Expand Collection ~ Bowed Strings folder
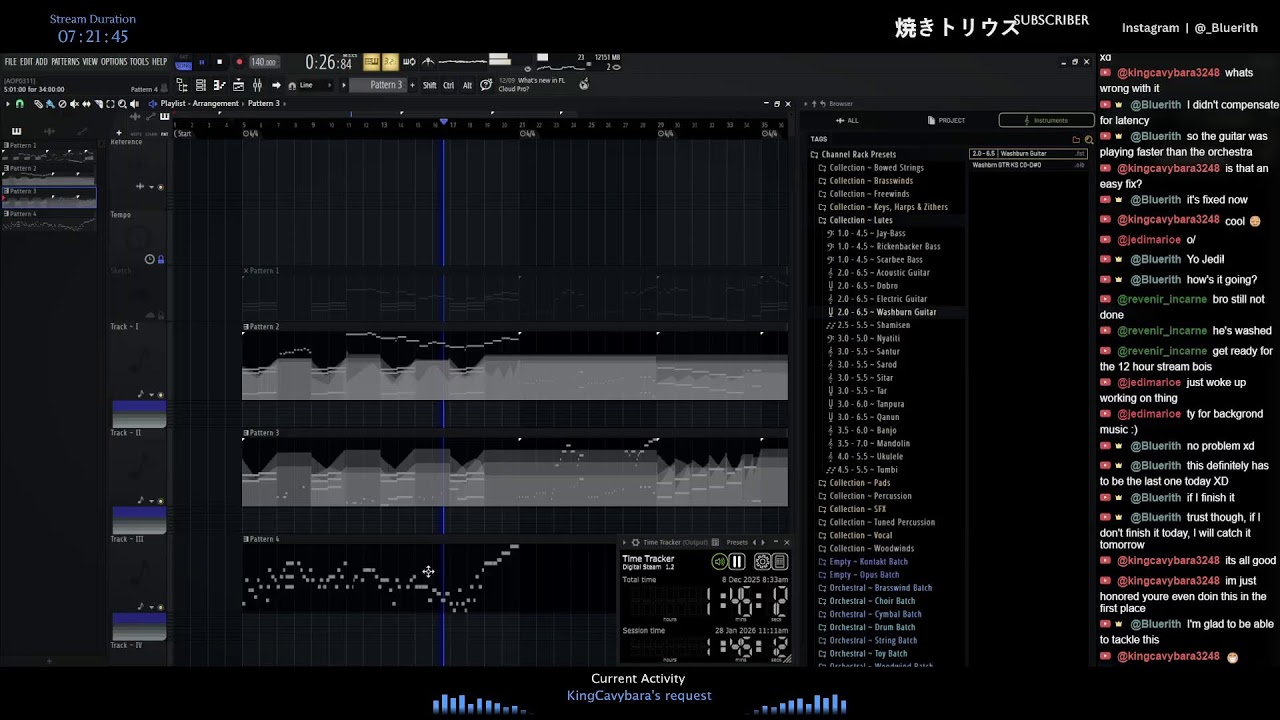Image resolution: width=1280 pixels, height=720 pixels. 871,168
